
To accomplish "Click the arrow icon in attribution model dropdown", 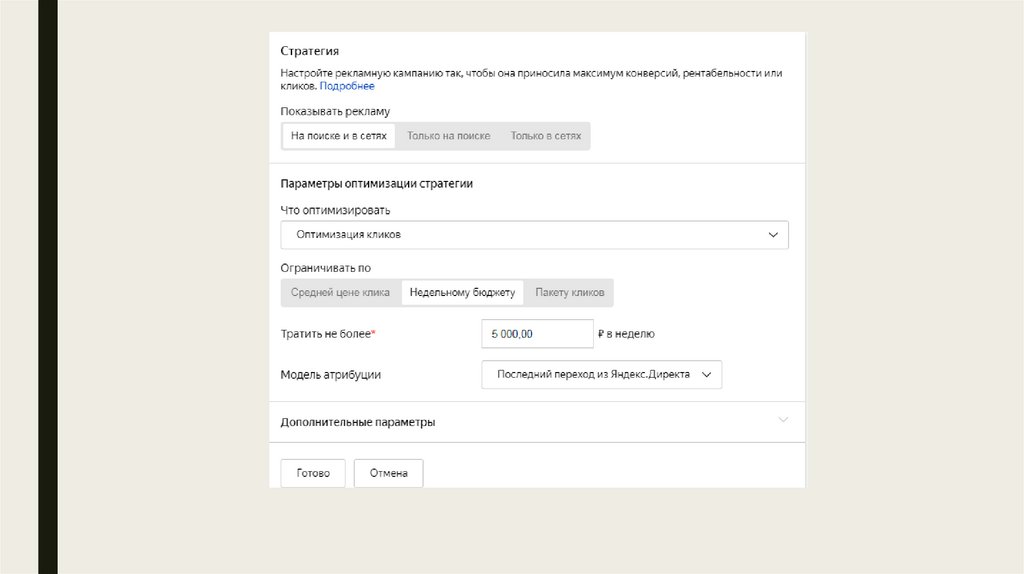I will pyautogui.click(x=706, y=375).
